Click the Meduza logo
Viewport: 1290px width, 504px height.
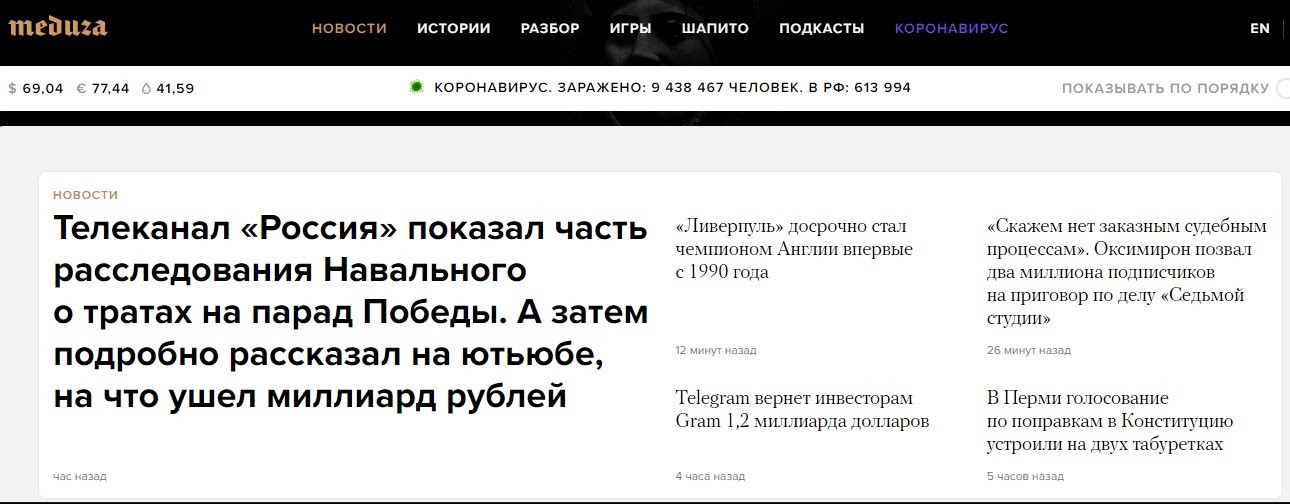57,27
